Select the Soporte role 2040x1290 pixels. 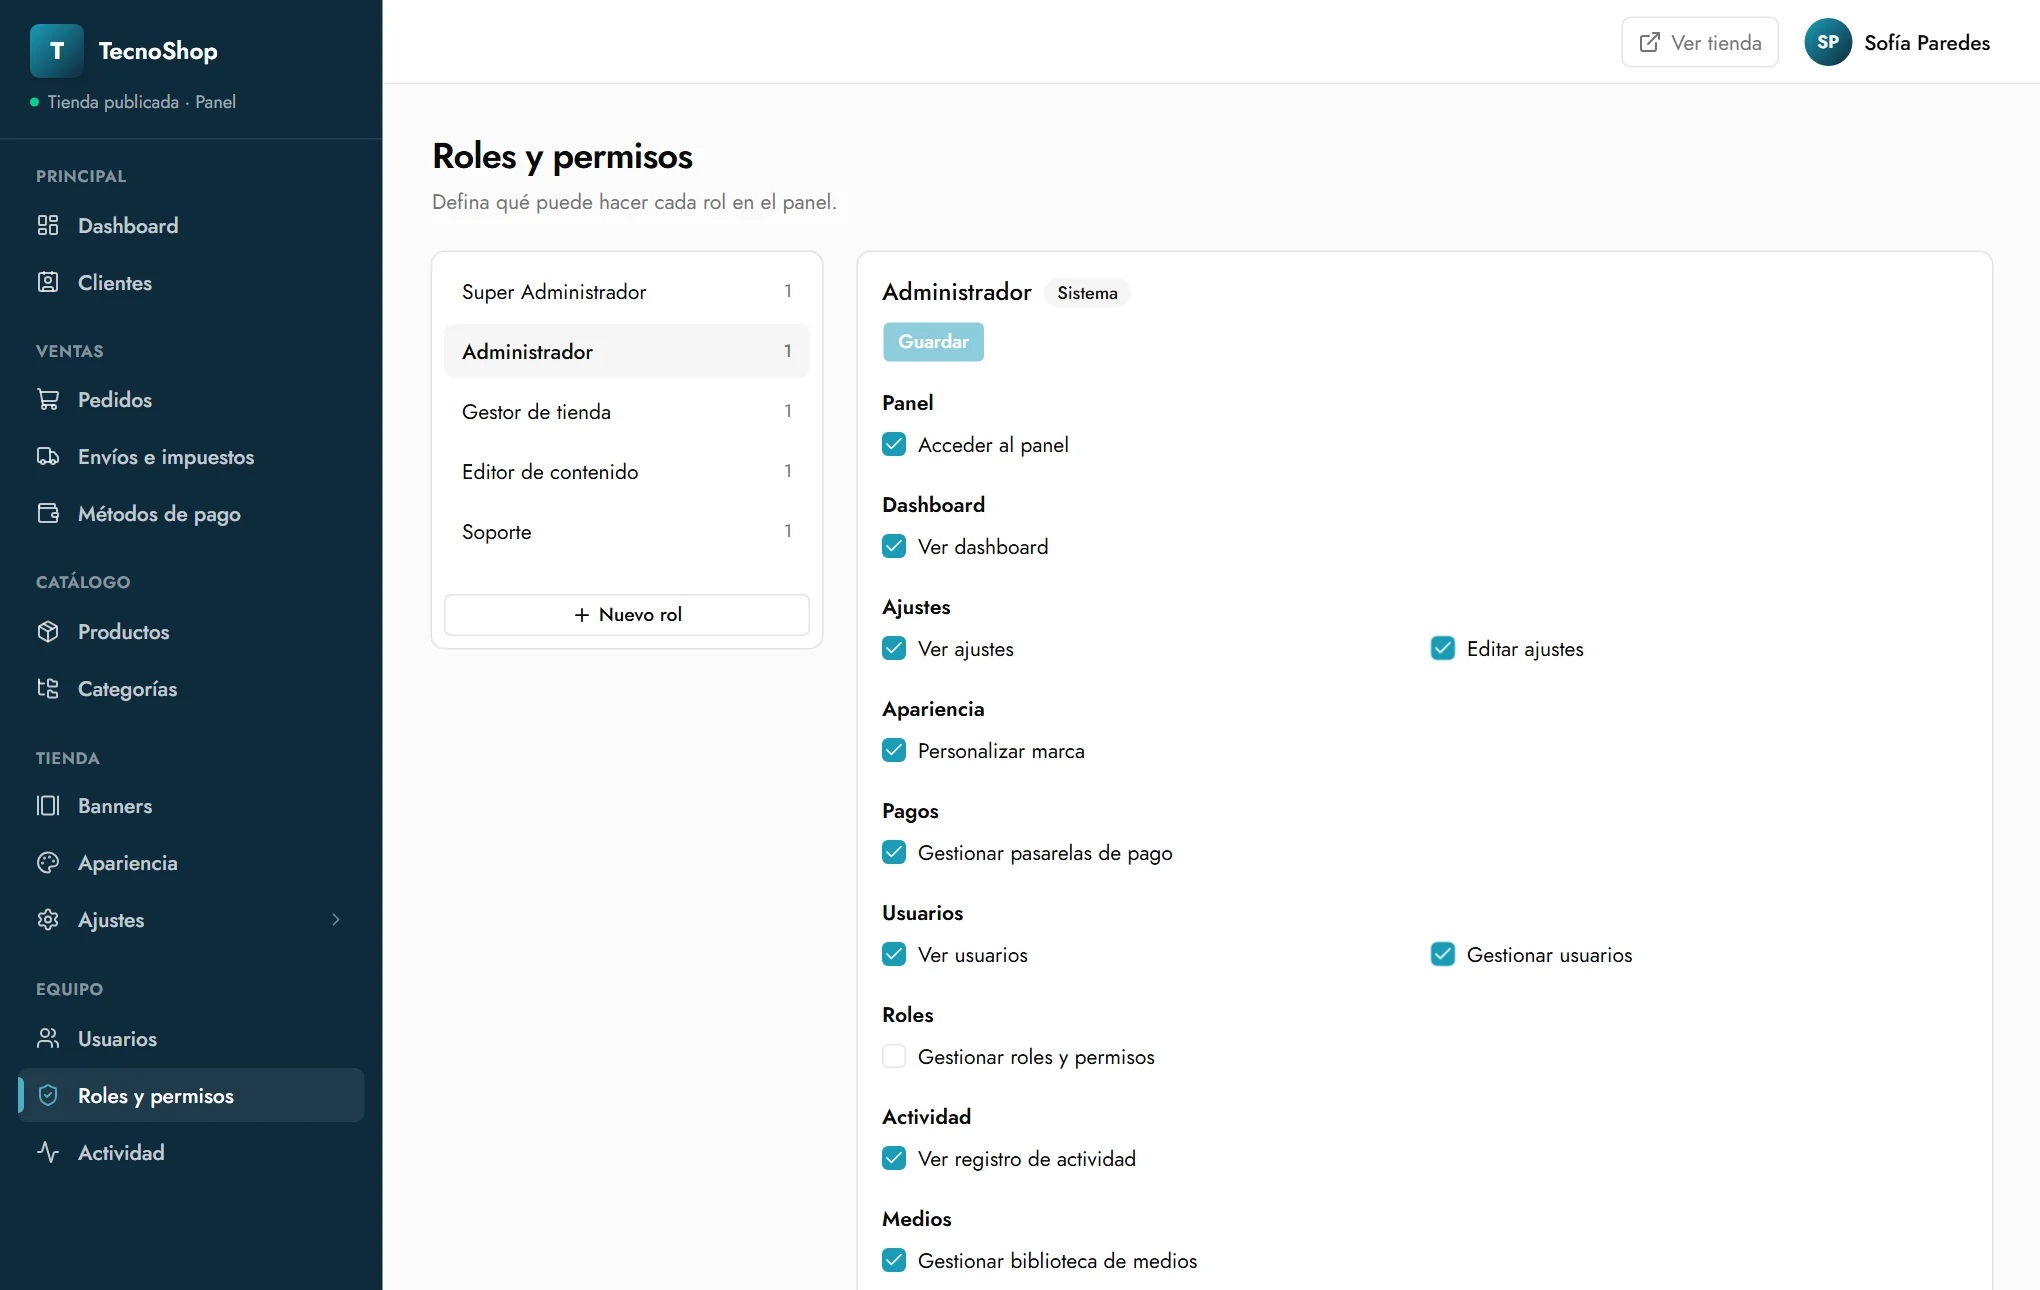627,531
